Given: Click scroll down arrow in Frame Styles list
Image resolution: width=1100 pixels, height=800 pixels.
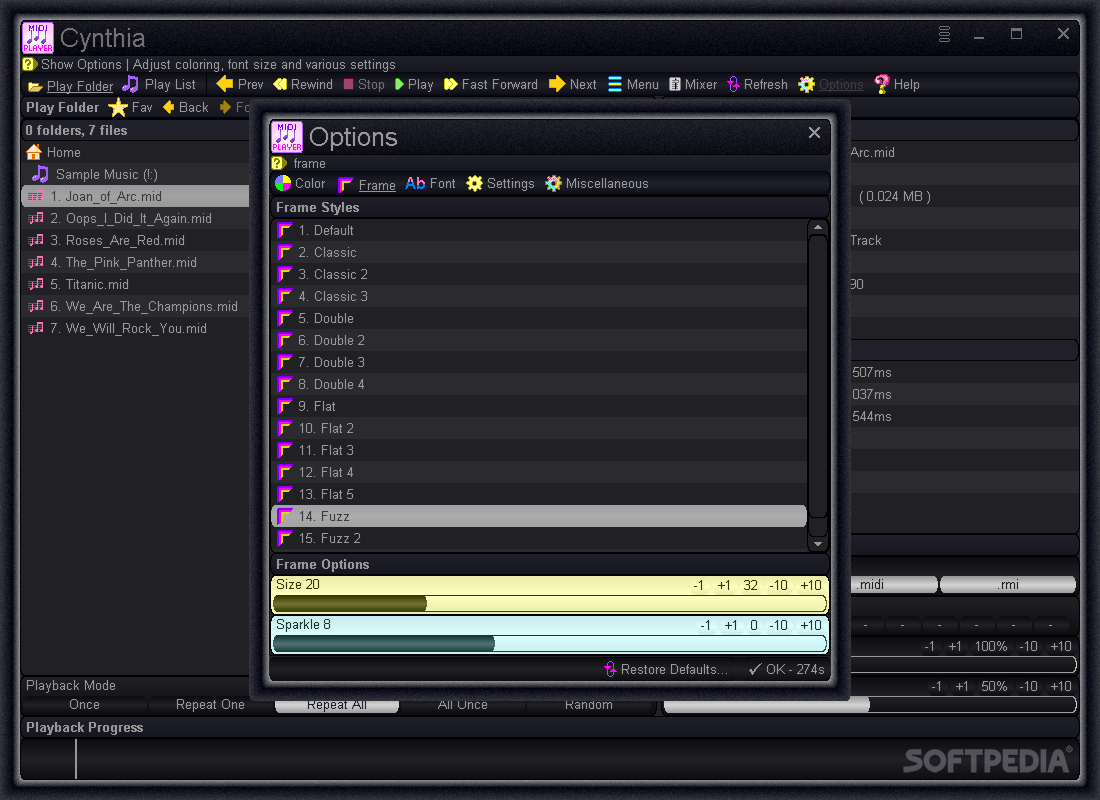Looking at the screenshot, I should (x=817, y=543).
